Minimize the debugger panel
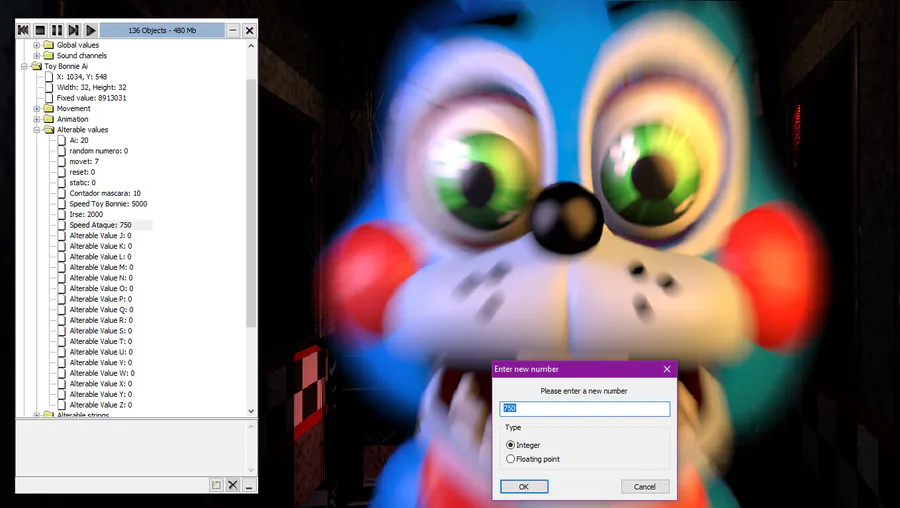The image size is (900, 508). [x=232, y=30]
